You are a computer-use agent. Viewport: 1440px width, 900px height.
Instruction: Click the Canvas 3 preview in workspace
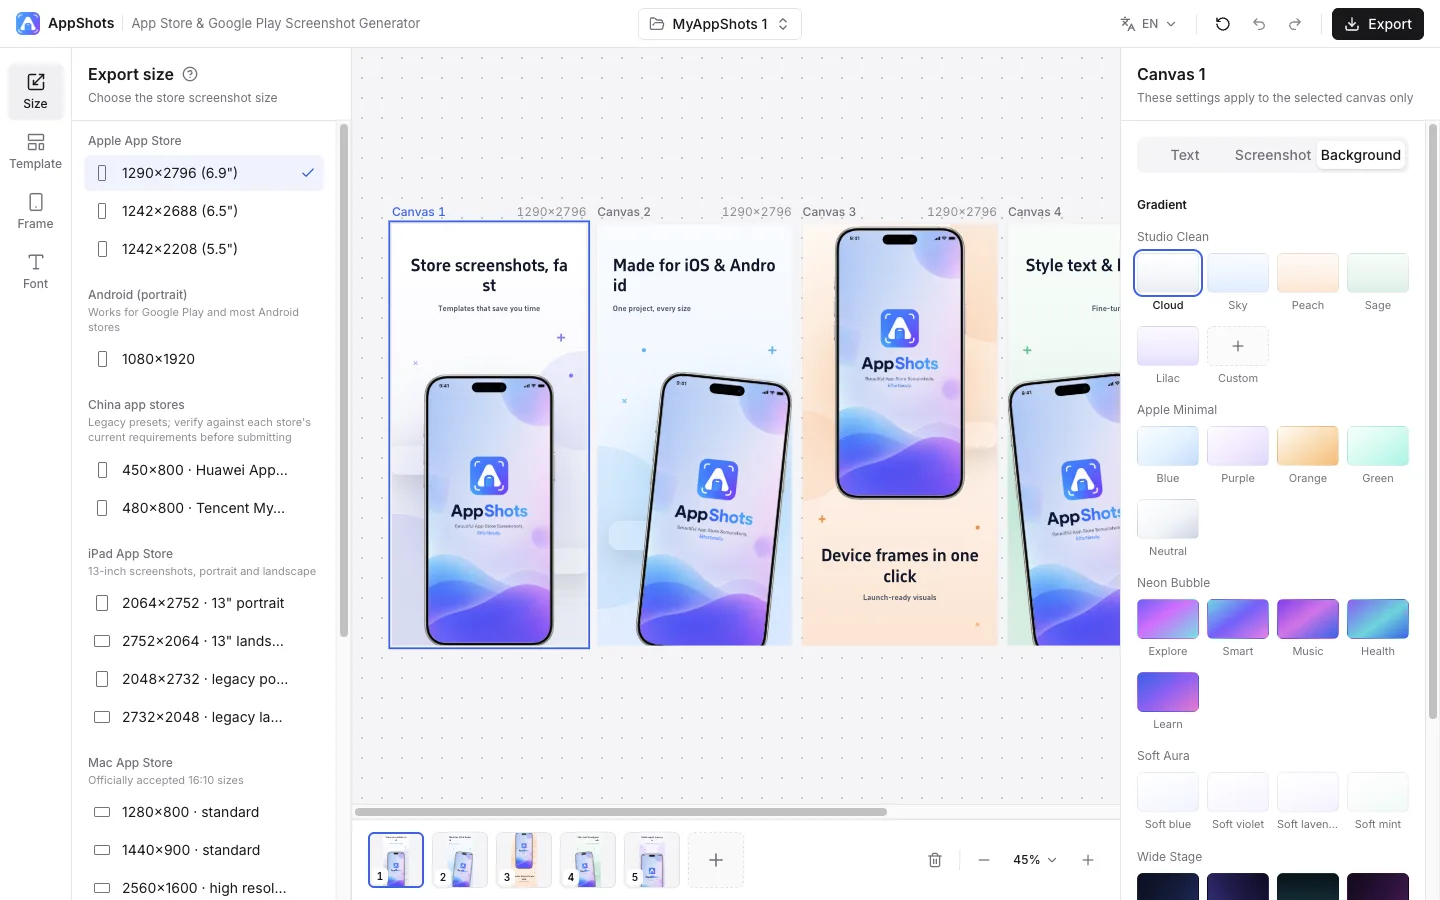coord(900,435)
